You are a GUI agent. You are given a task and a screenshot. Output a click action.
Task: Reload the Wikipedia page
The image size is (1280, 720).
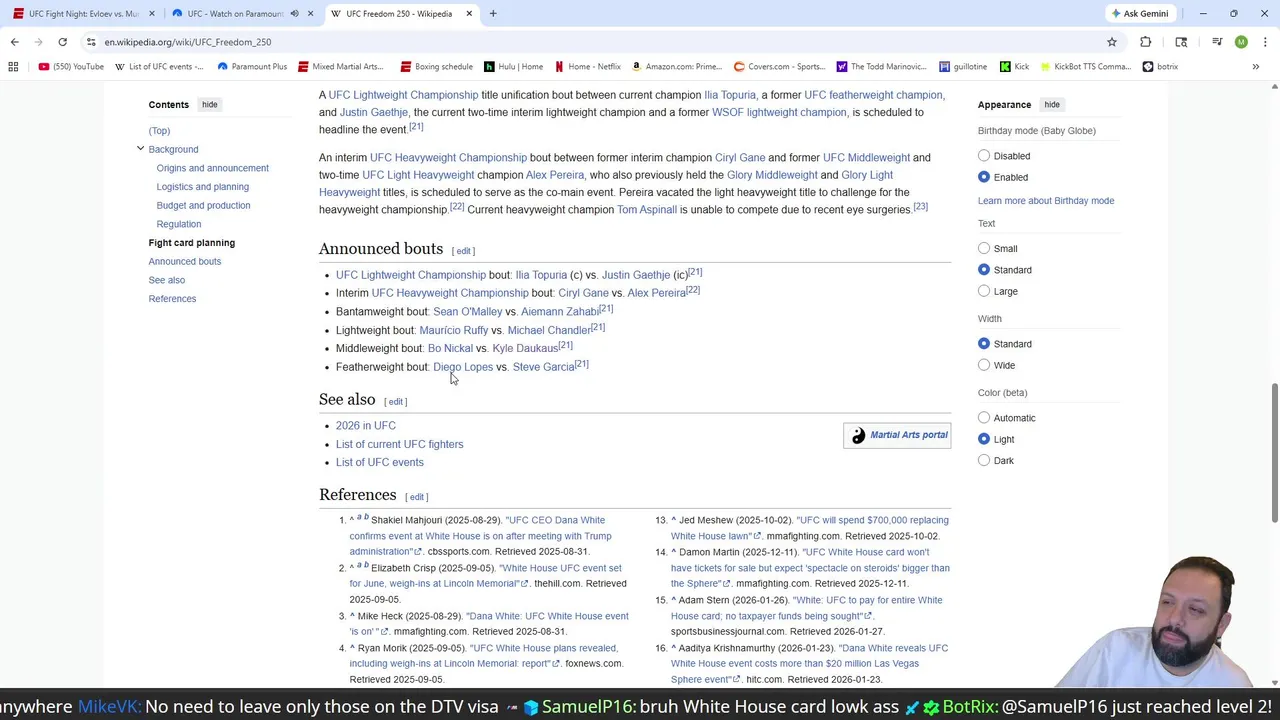pyautogui.click(x=62, y=42)
